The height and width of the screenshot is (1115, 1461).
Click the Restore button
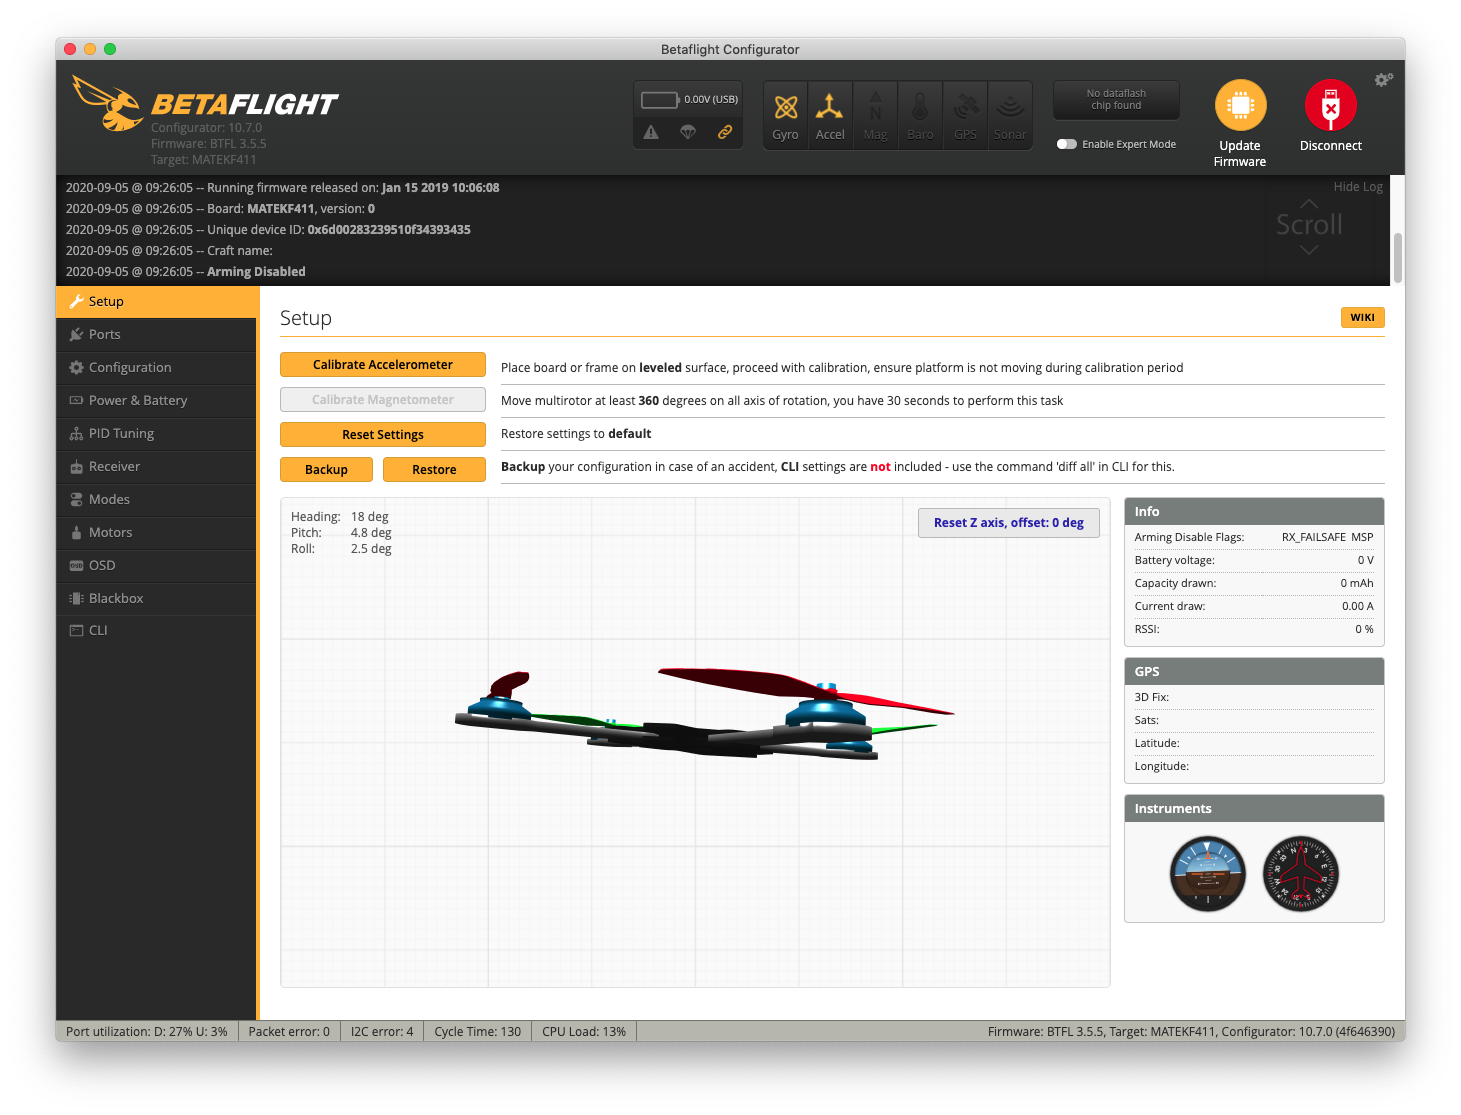pos(434,470)
